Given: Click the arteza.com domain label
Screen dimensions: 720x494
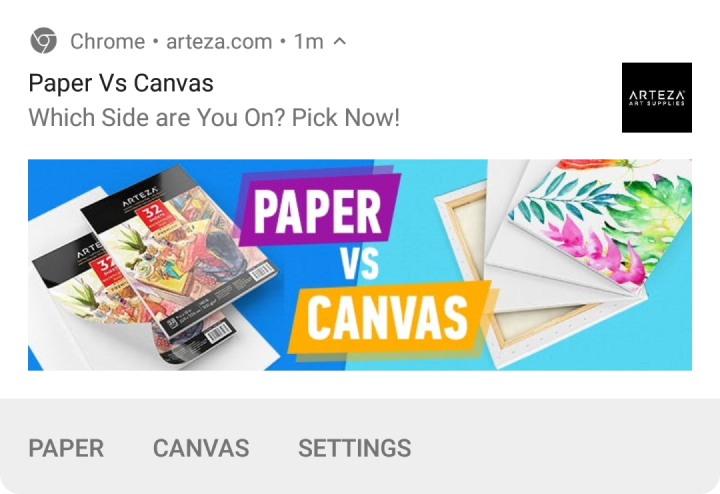Looking at the screenshot, I should pos(219,42).
